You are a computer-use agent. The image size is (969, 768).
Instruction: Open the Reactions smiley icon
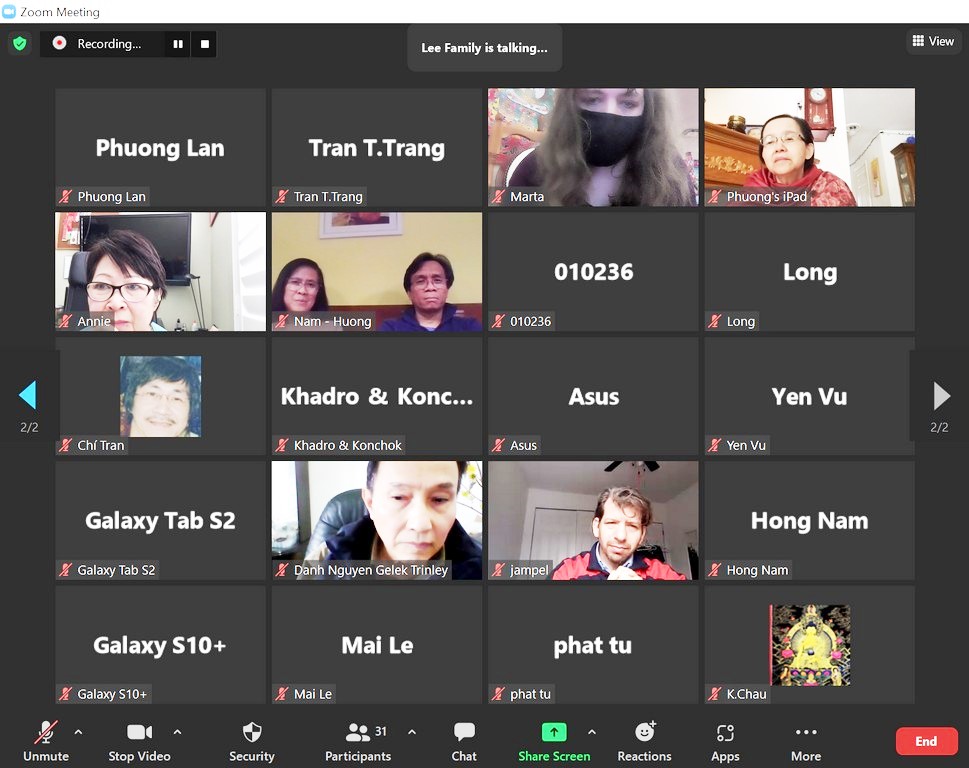coord(645,732)
